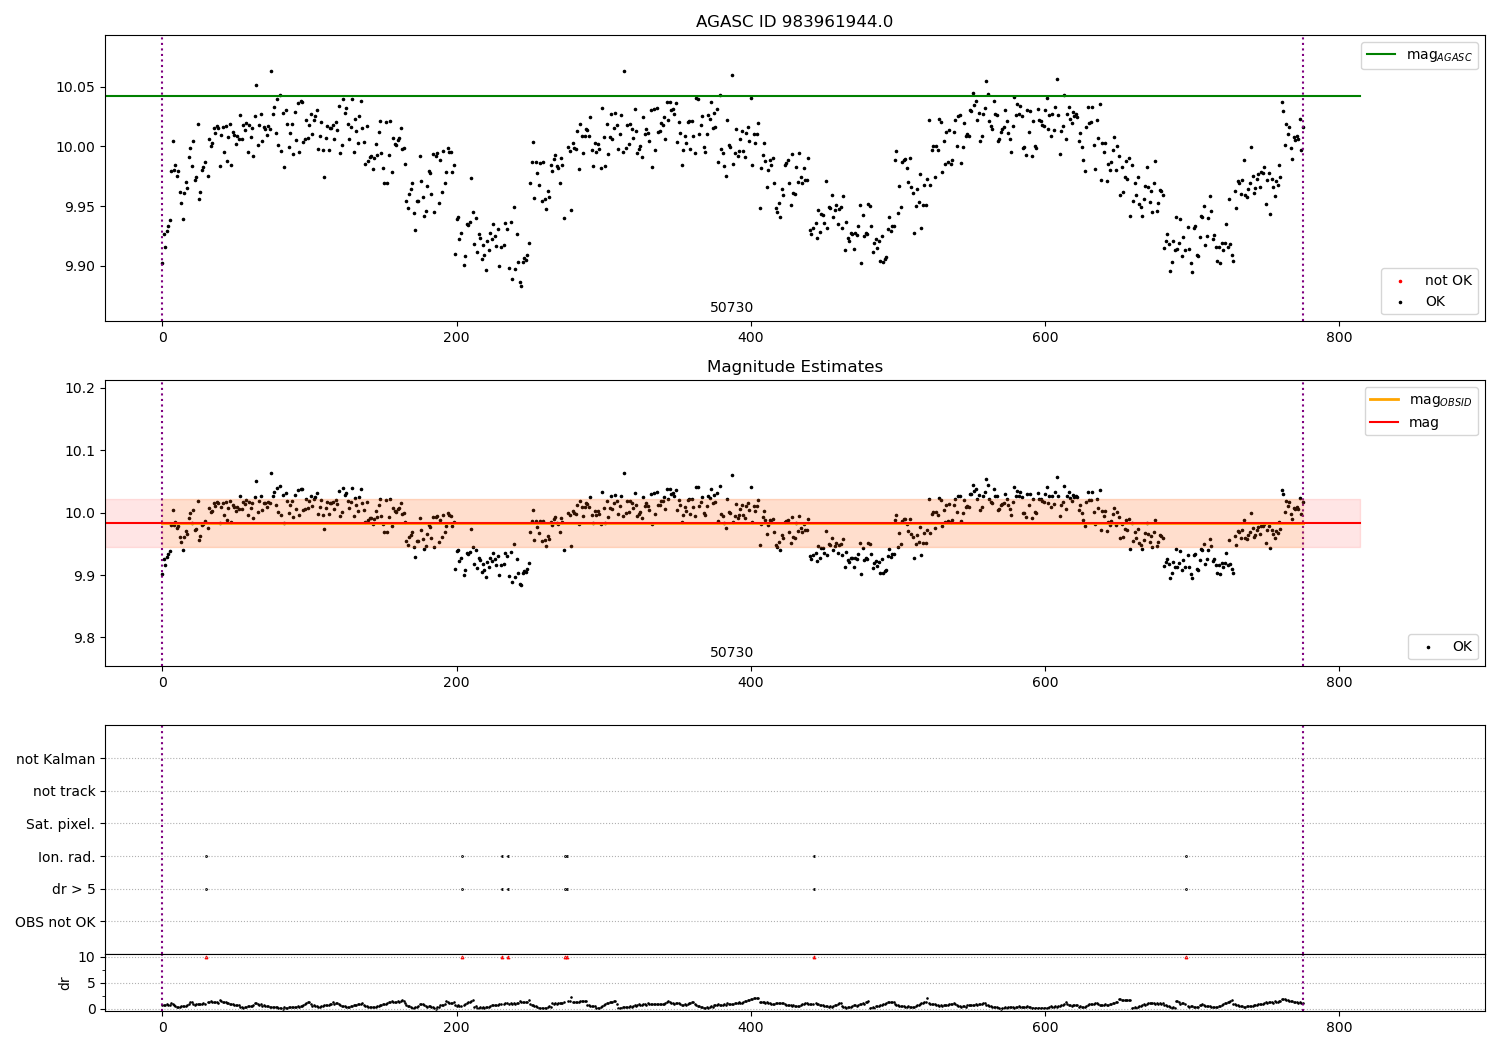The image size is (1500, 1050).
Task: Click the 0 x-axis tick under Magnitude Estimates plot
Action: (x=162, y=682)
